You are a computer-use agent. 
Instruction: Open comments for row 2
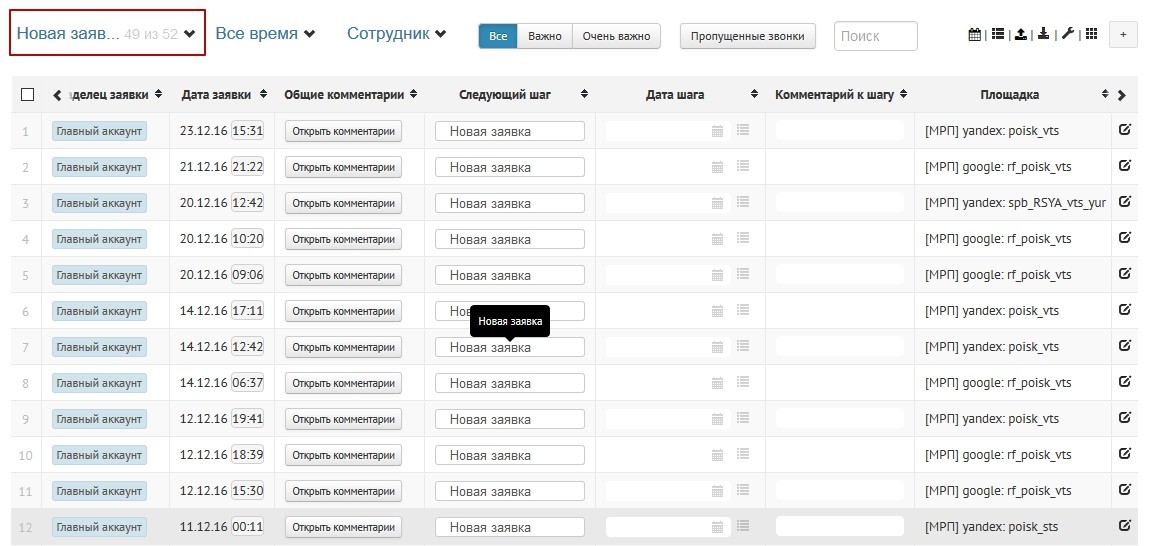pyautogui.click(x=343, y=167)
